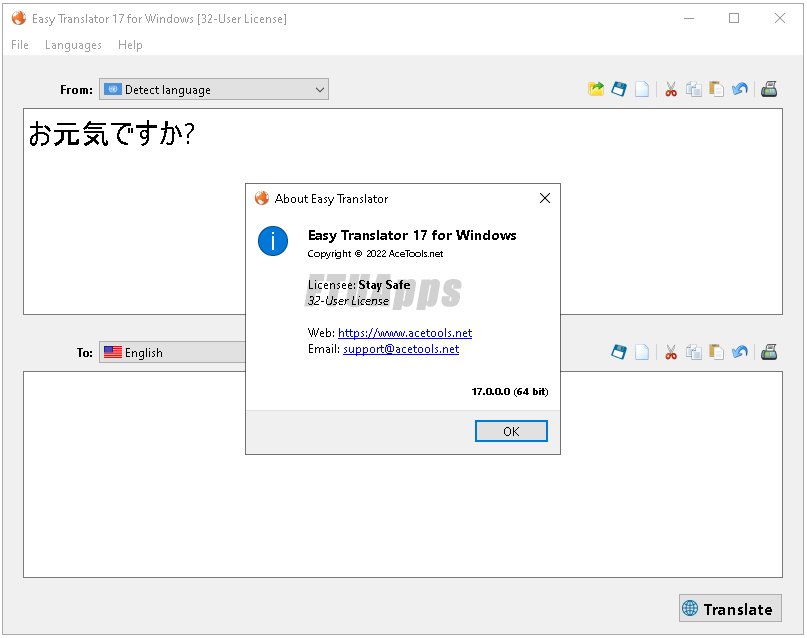This screenshot has height=638, width=807.
Task: Print source text with printer icon
Action: (x=769, y=89)
